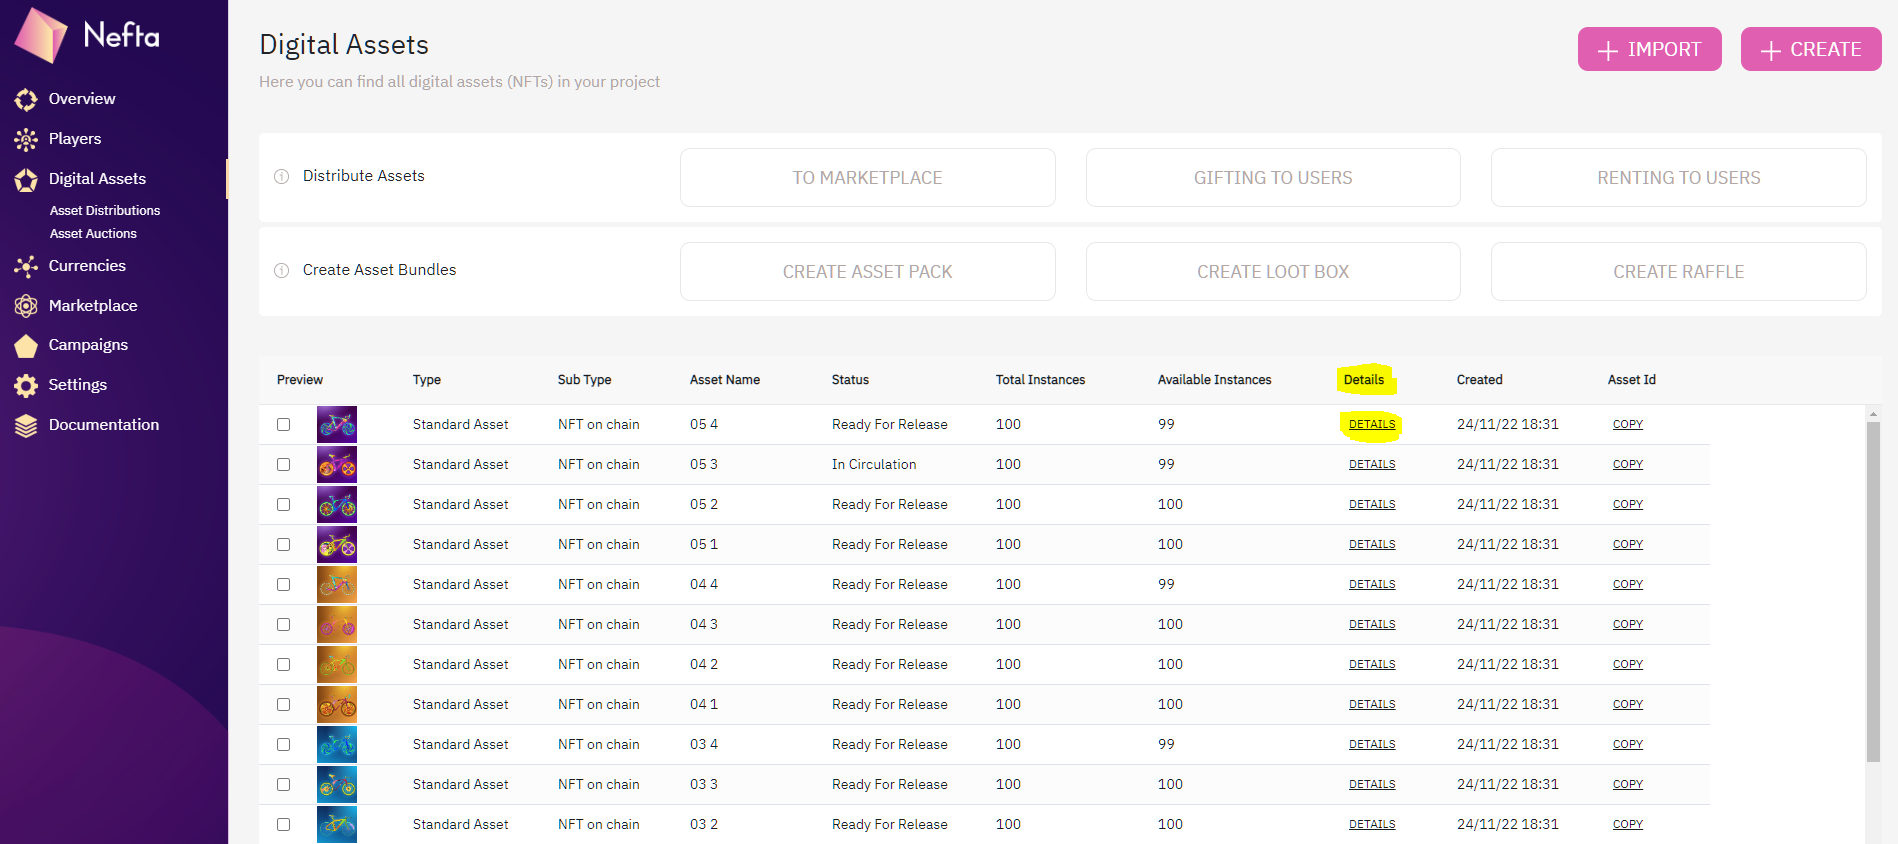Click the Players sidebar icon
1898x844 pixels.
(26, 139)
